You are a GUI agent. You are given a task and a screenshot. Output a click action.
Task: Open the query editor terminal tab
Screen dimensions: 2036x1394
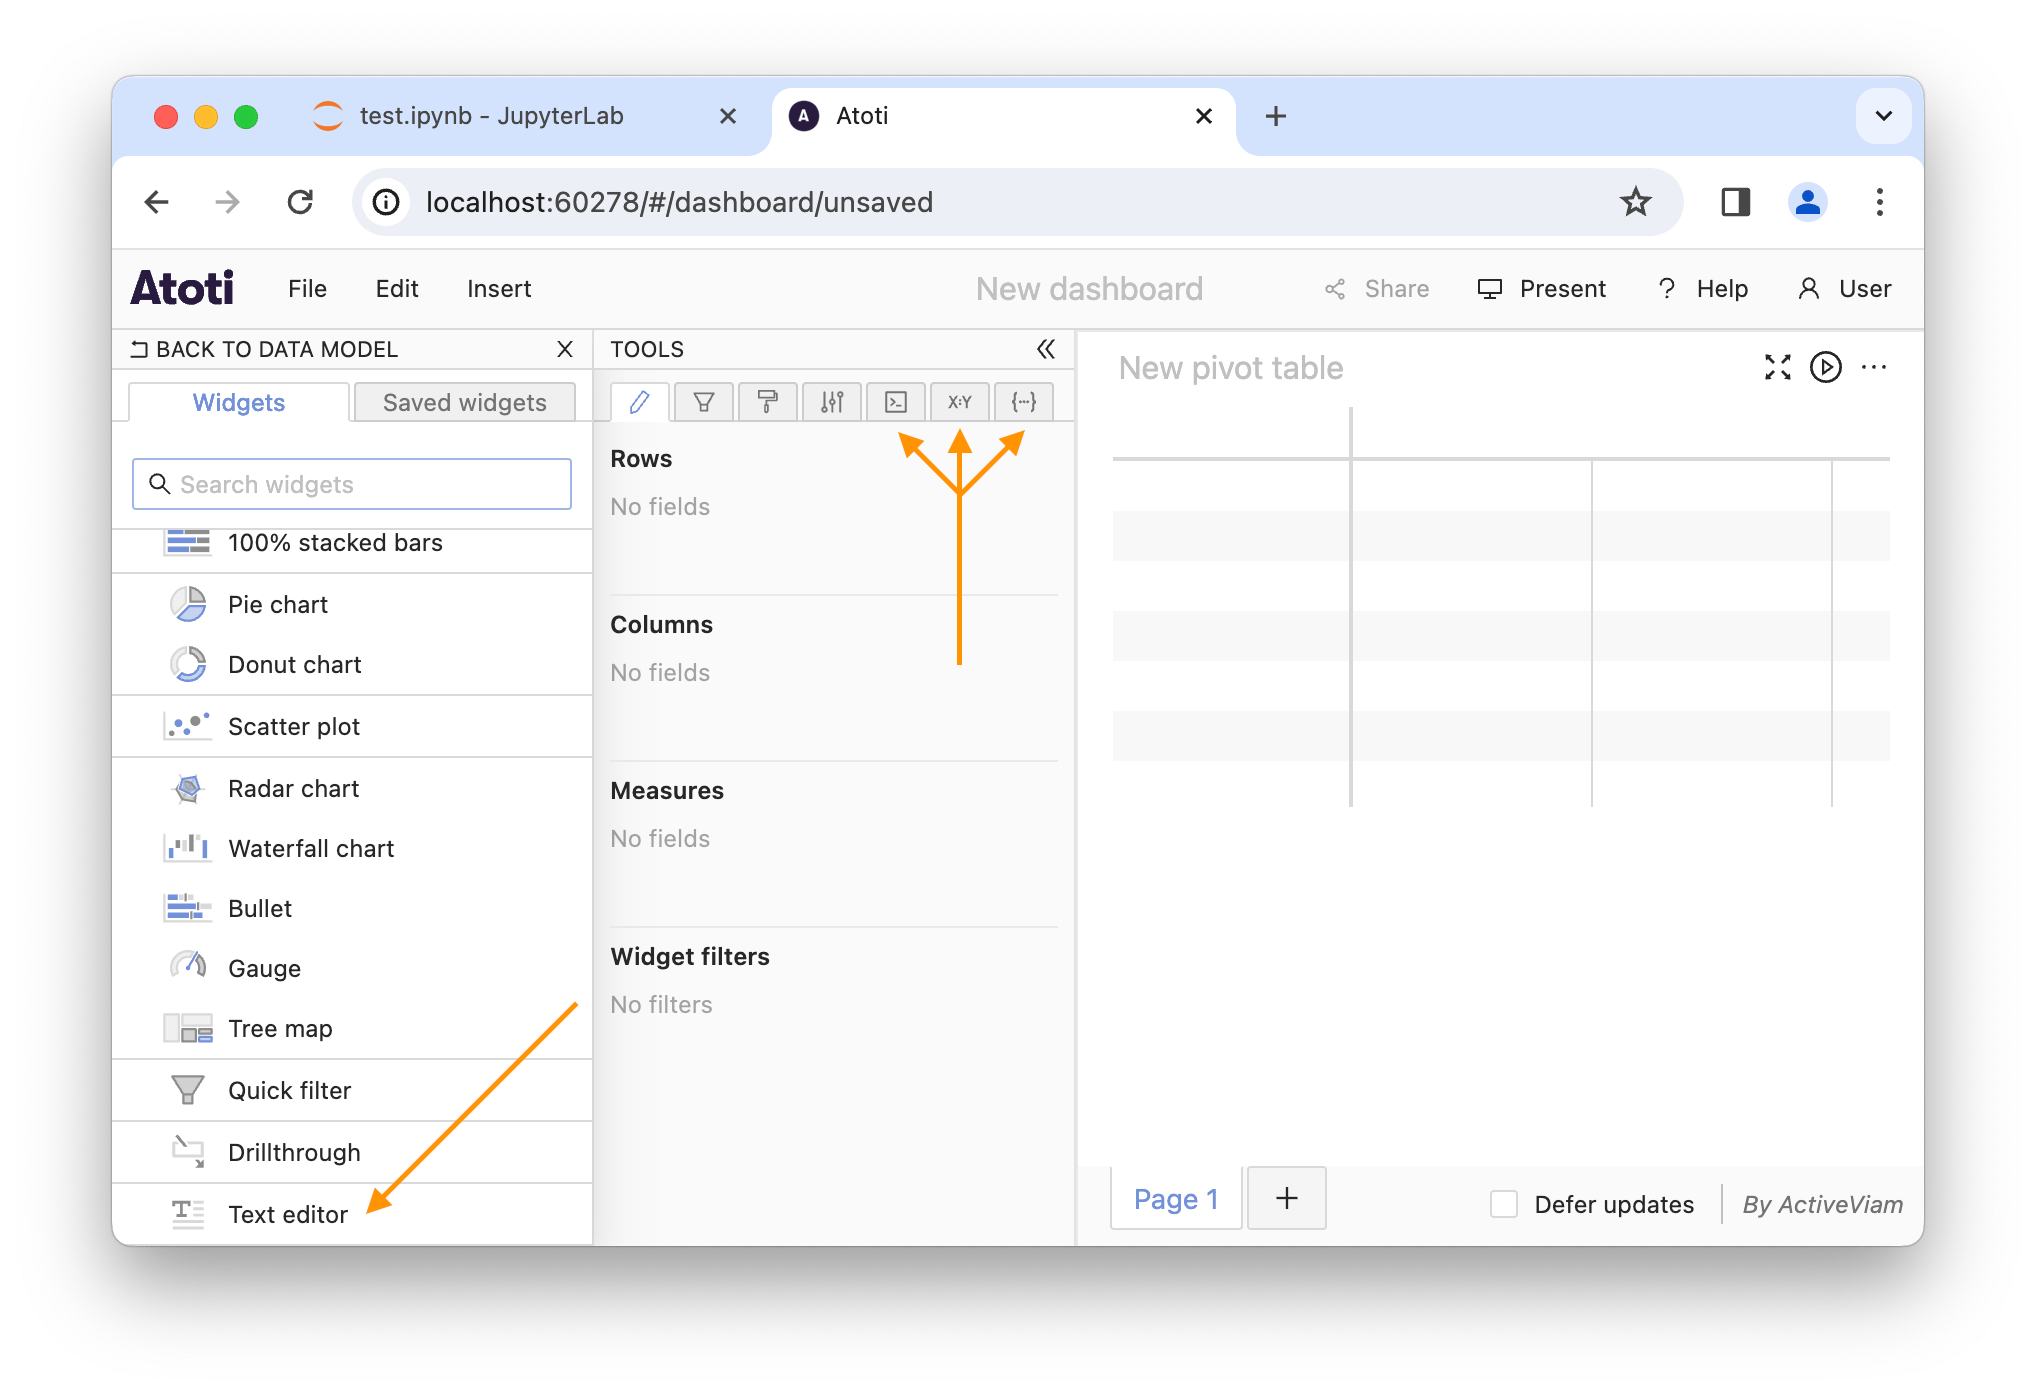click(x=895, y=402)
